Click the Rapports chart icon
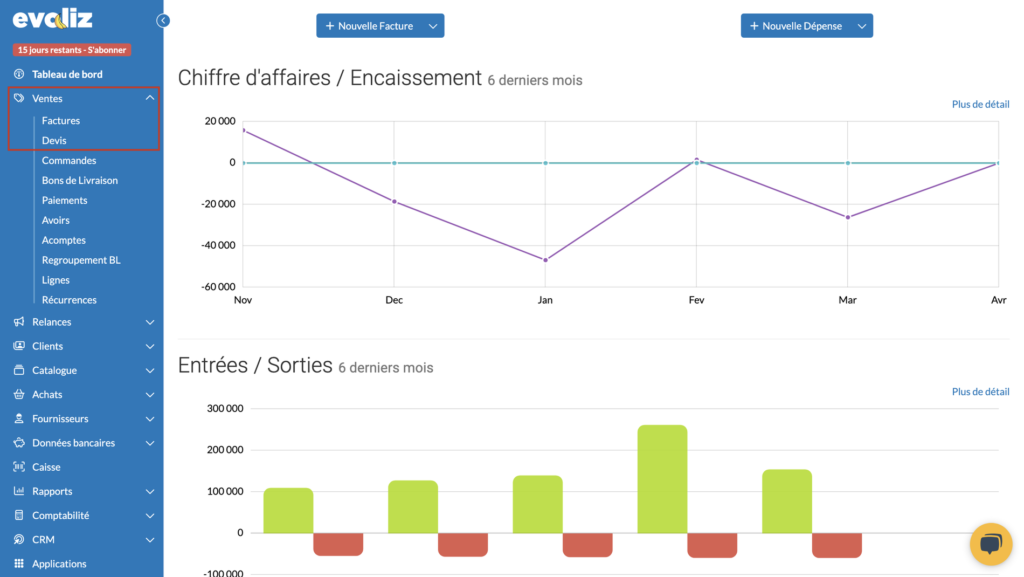This screenshot has width=1024, height=577. coord(19,491)
